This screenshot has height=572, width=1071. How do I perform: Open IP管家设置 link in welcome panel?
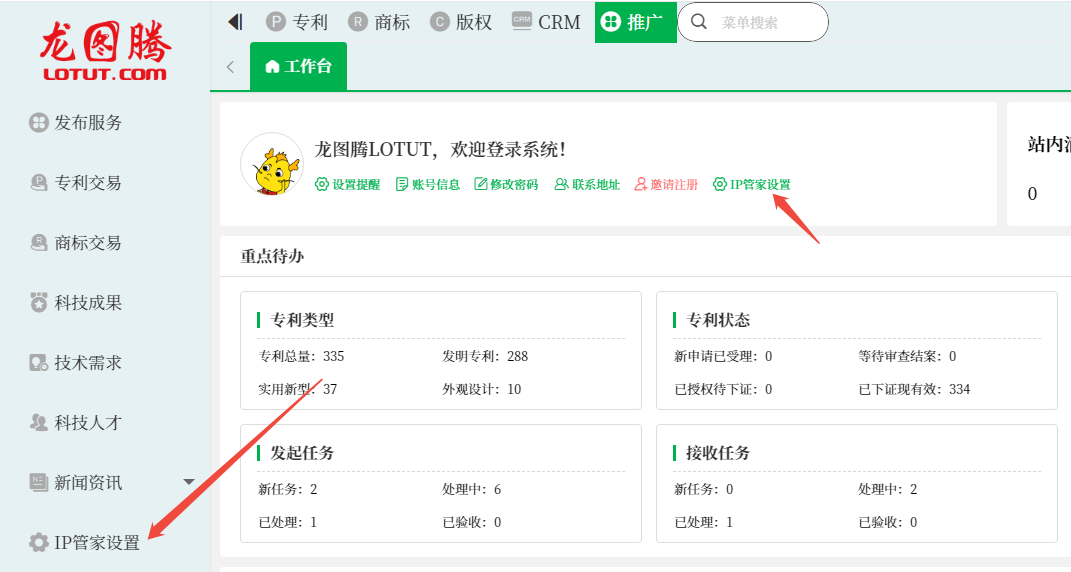click(751, 185)
